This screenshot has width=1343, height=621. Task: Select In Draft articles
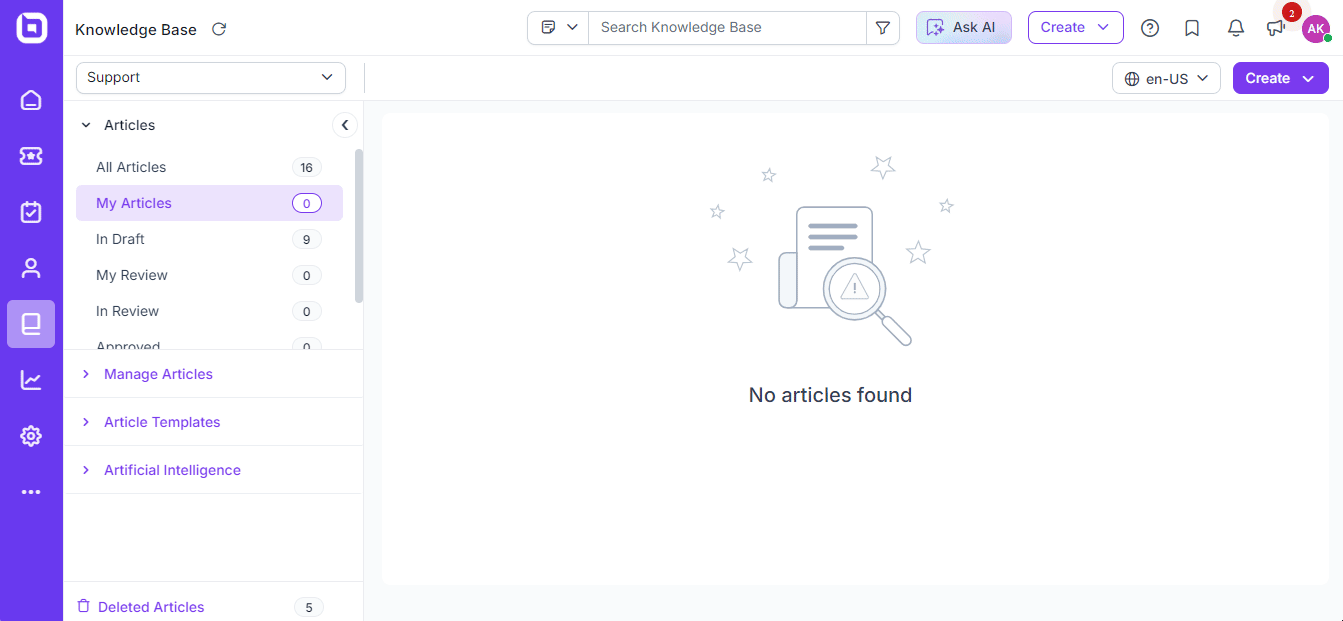209,239
